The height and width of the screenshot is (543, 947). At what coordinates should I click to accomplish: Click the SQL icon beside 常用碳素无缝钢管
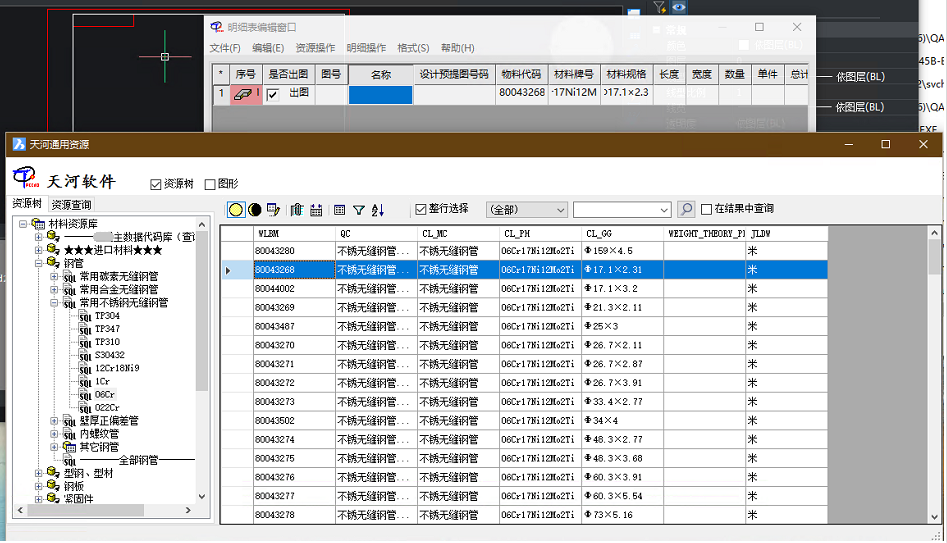[x=70, y=277]
